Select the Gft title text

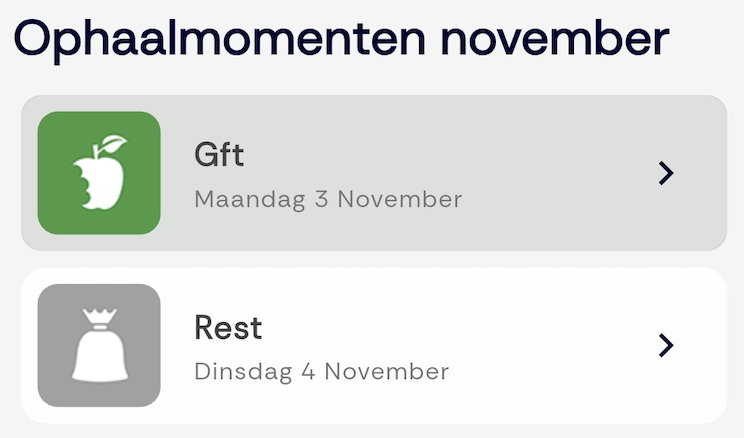tap(219, 156)
